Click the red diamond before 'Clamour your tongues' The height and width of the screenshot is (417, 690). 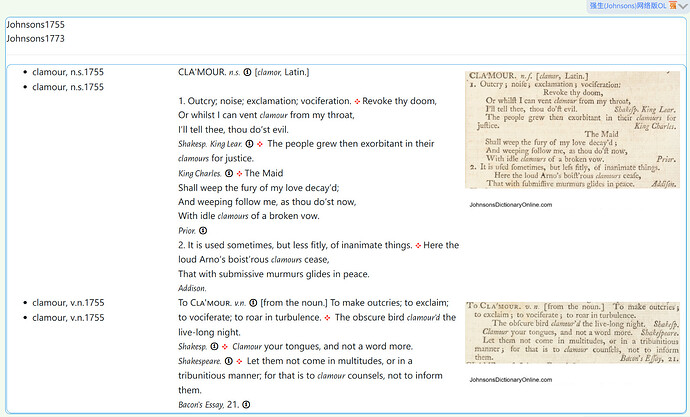click(225, 347)
